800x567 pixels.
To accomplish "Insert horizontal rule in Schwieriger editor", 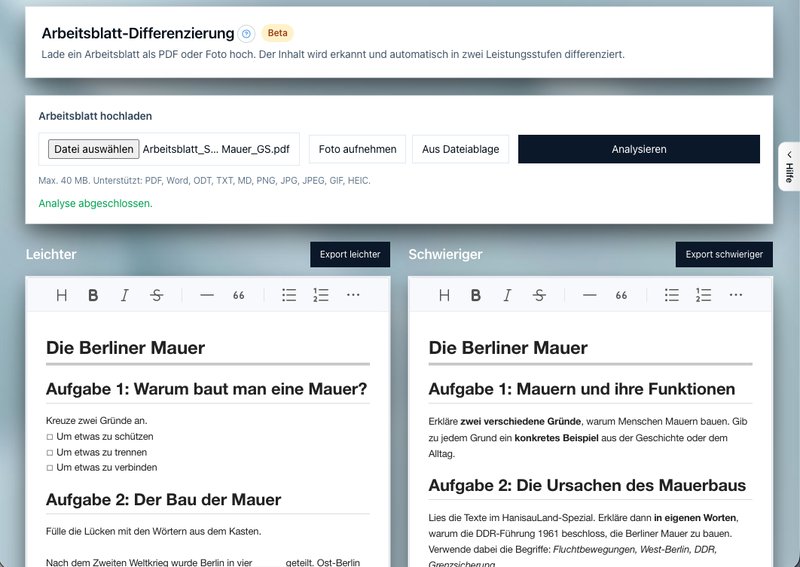I will pyautogui.click(x=589, y=295).
